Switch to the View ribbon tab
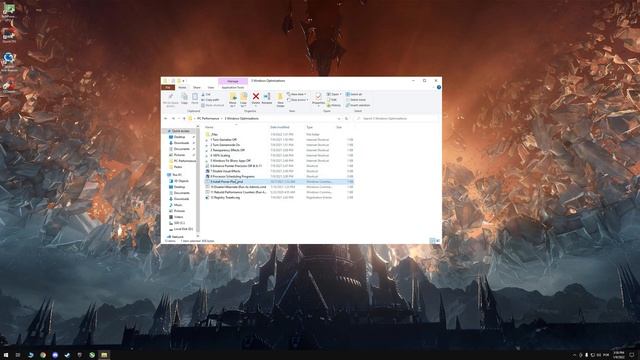640x360 pixels. (x=211, y=87)
